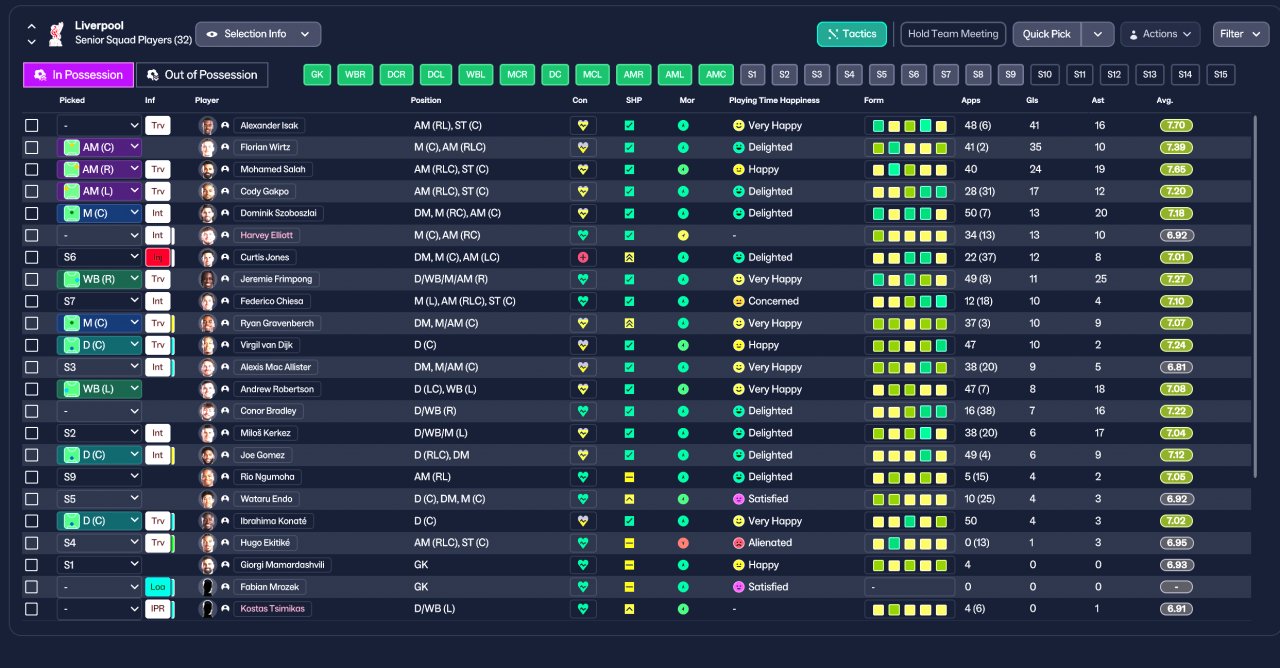Click Federico Chiesa's form squares
1280x668 pixels.
909,301
